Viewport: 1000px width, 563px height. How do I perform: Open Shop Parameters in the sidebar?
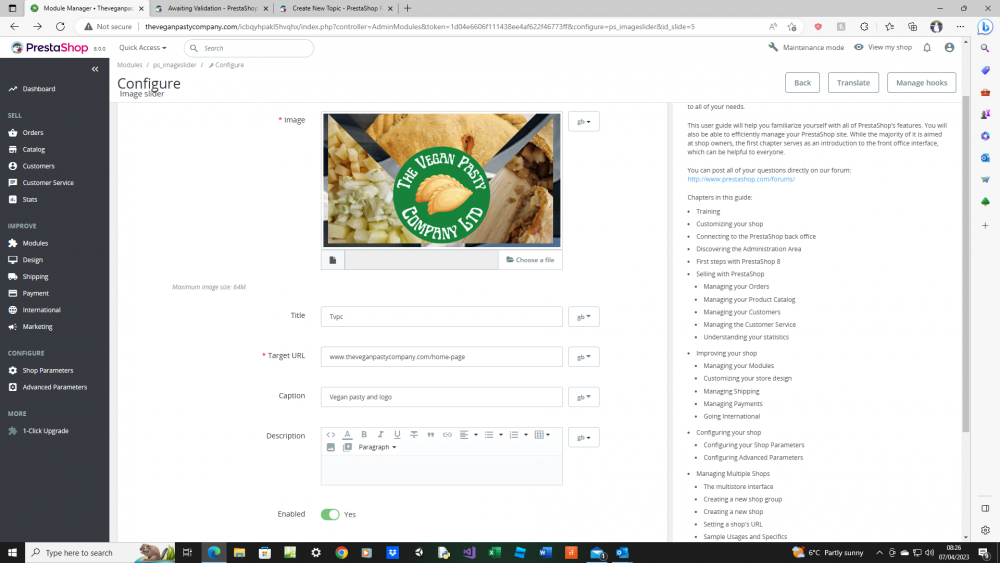coord(48,370)
